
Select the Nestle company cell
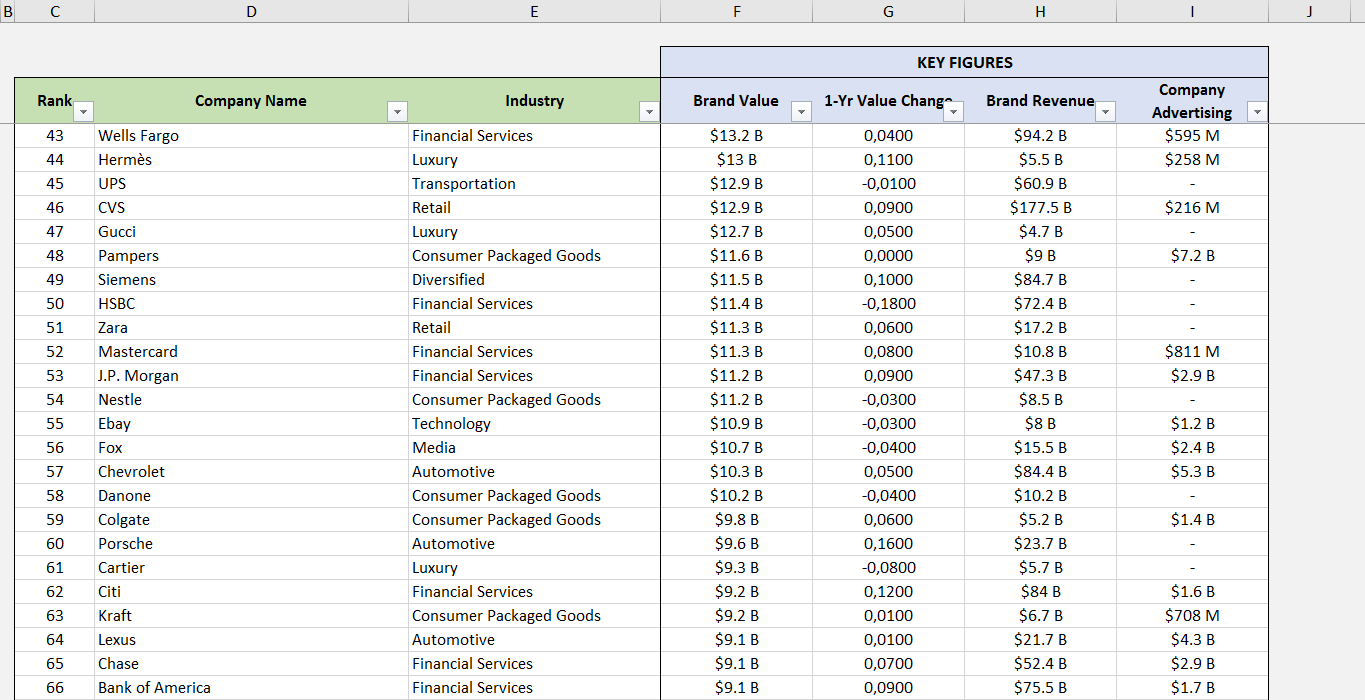pyautogui.click(x=251, y=400)
